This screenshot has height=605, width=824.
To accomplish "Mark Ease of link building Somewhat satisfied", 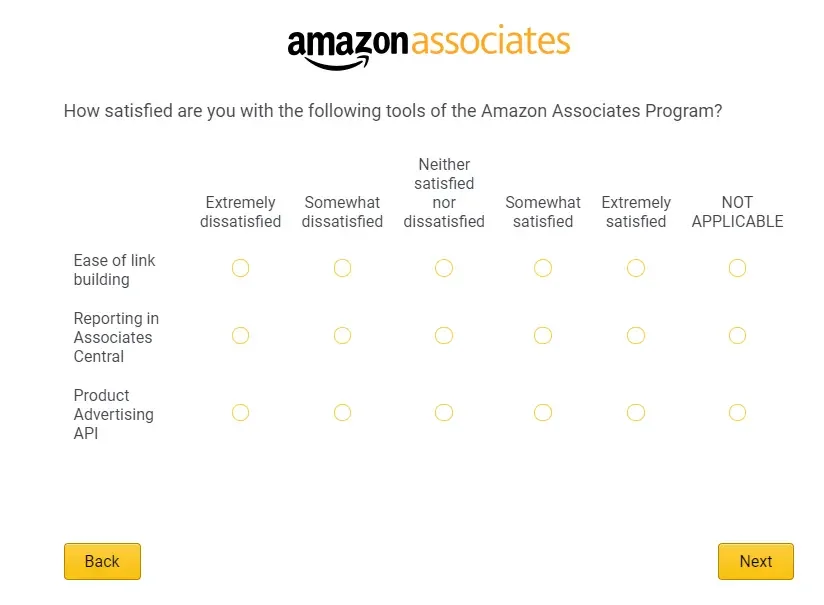I will pyautogui.click(x=543, y=268).
